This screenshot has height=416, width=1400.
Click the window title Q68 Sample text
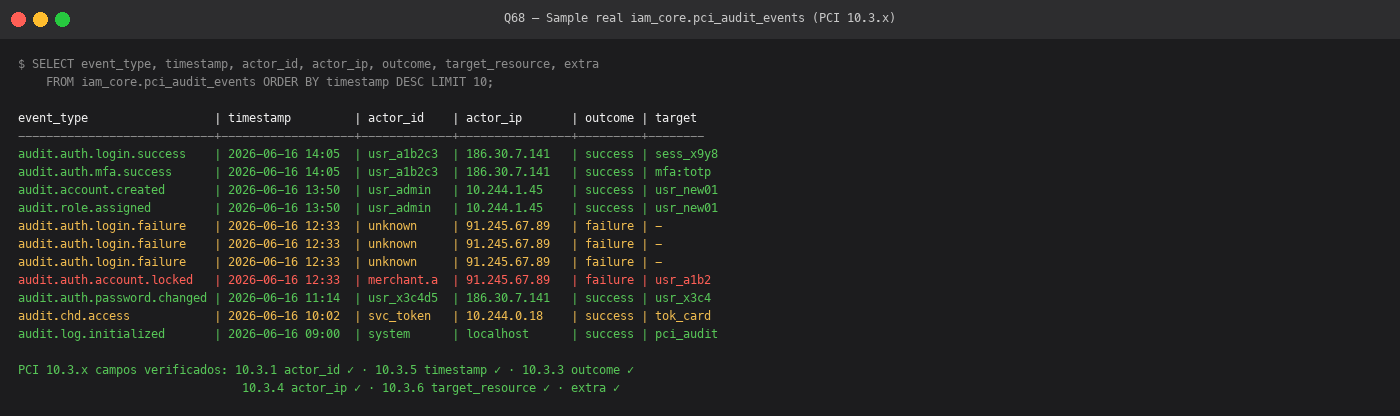[700, 18]
